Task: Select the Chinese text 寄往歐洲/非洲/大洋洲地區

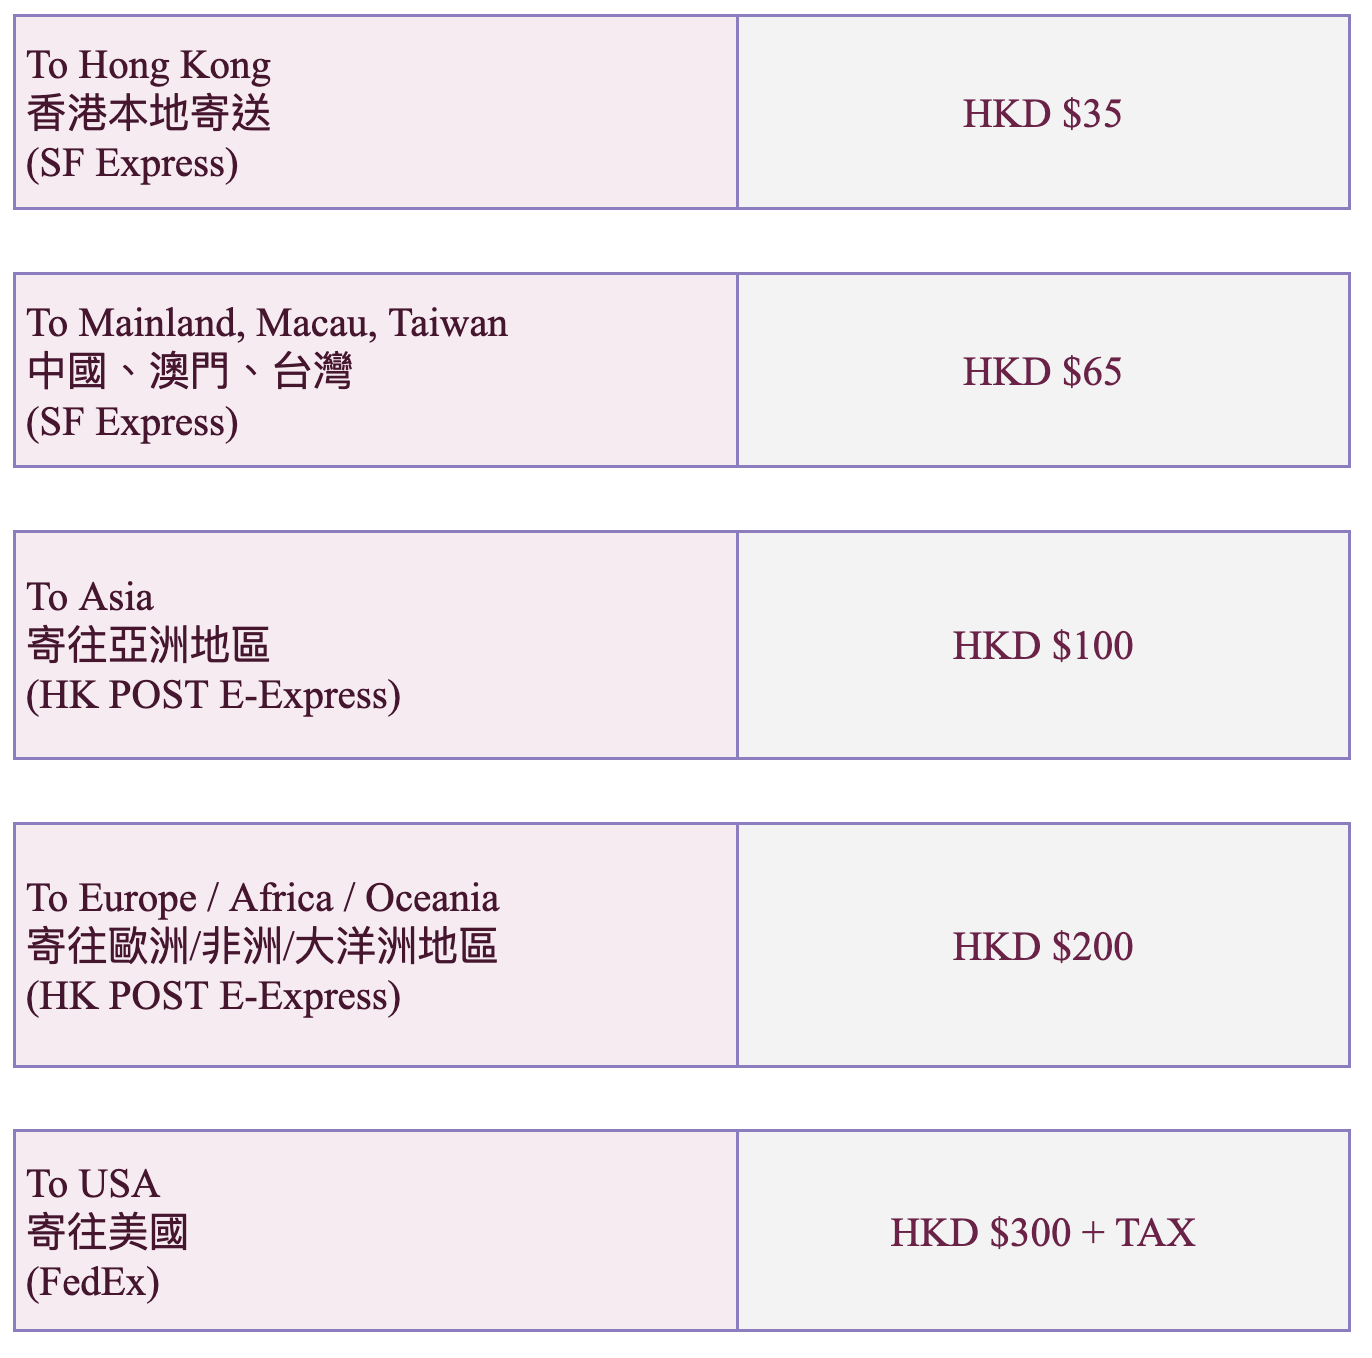Action: pos(262,946)
